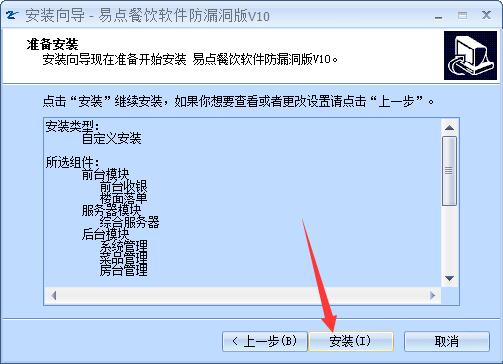Select the 自定义安装 line in summary

[112, 138]
